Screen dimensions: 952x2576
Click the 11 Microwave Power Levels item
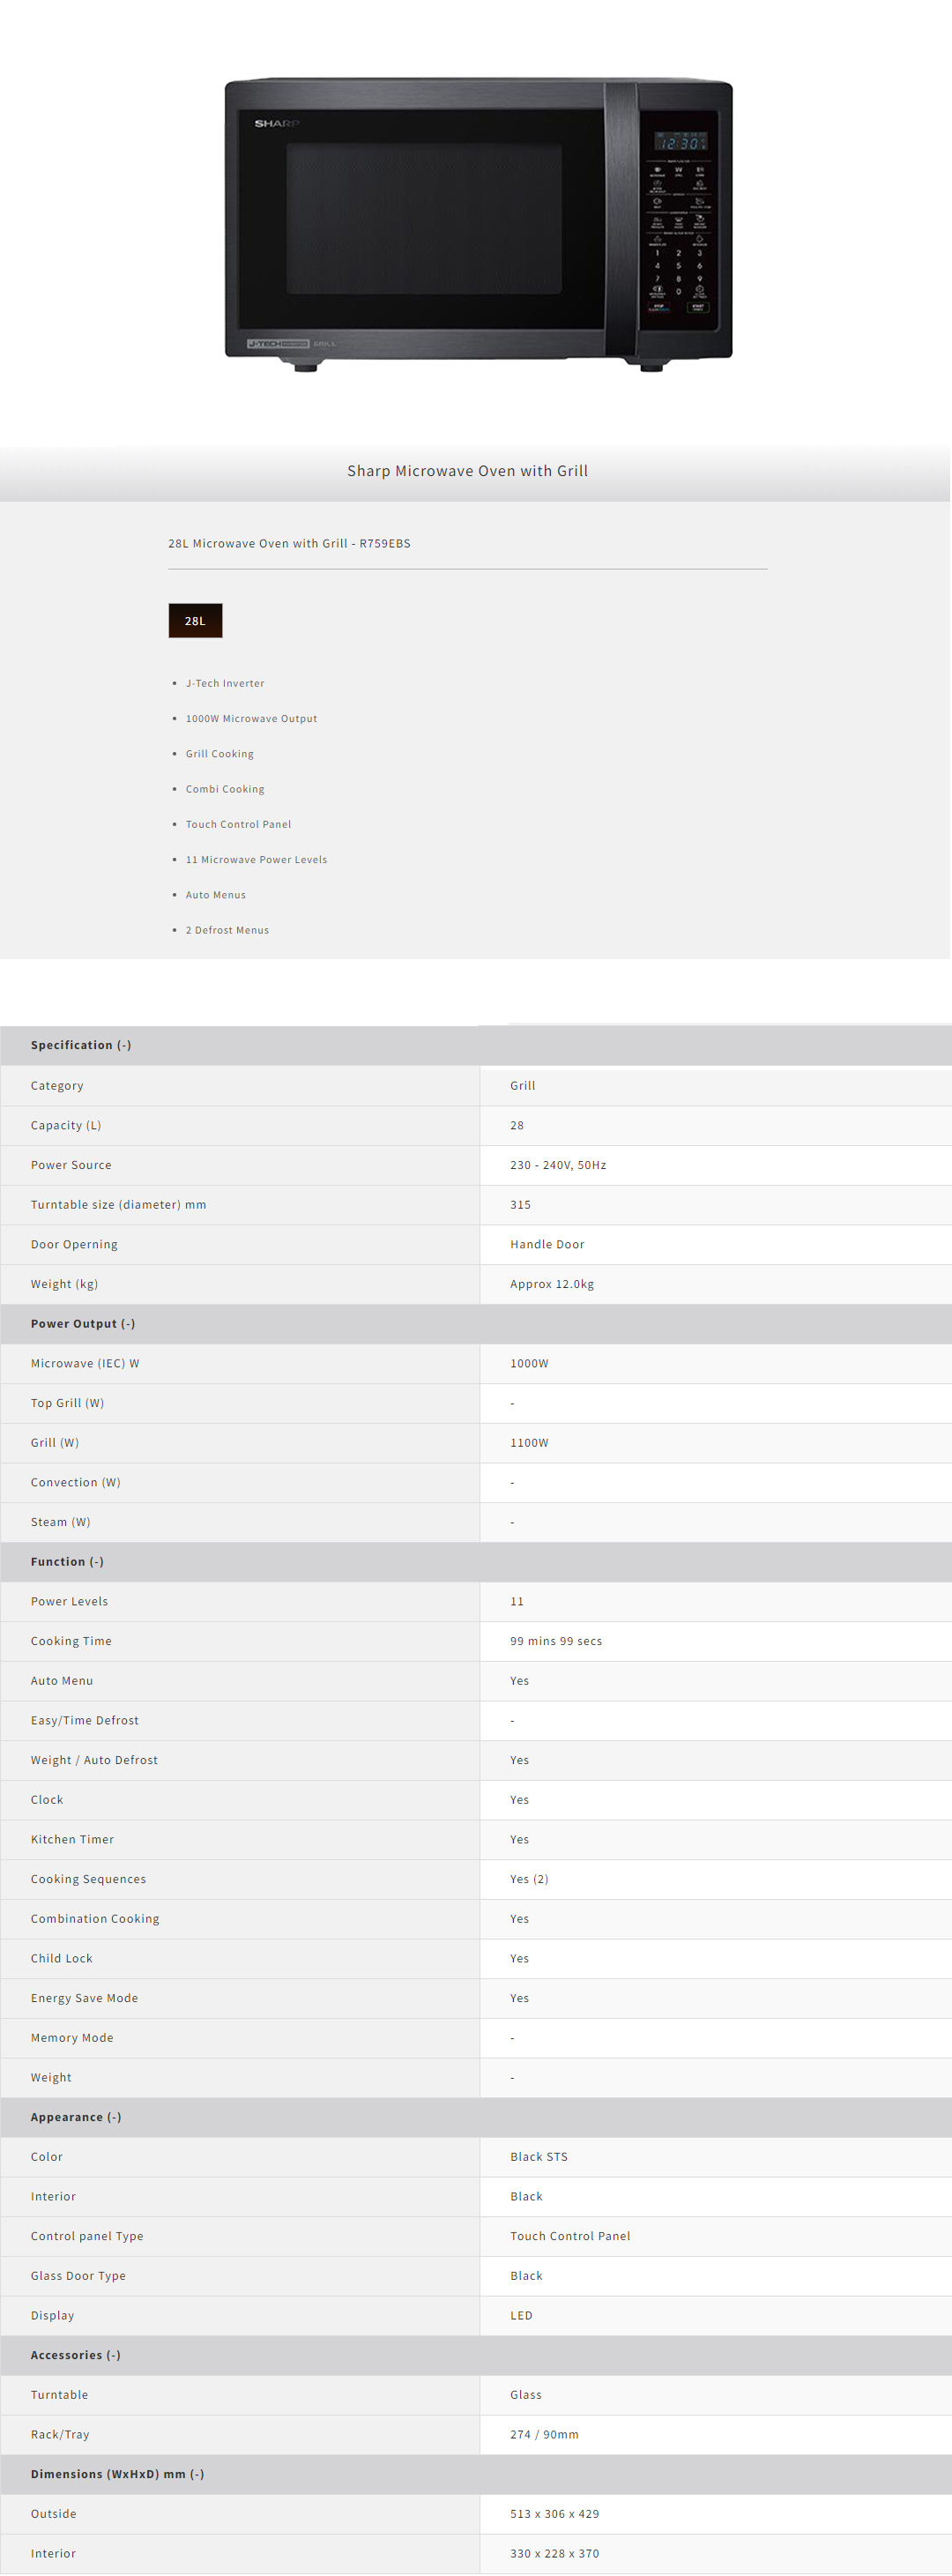tap(256, 860)
